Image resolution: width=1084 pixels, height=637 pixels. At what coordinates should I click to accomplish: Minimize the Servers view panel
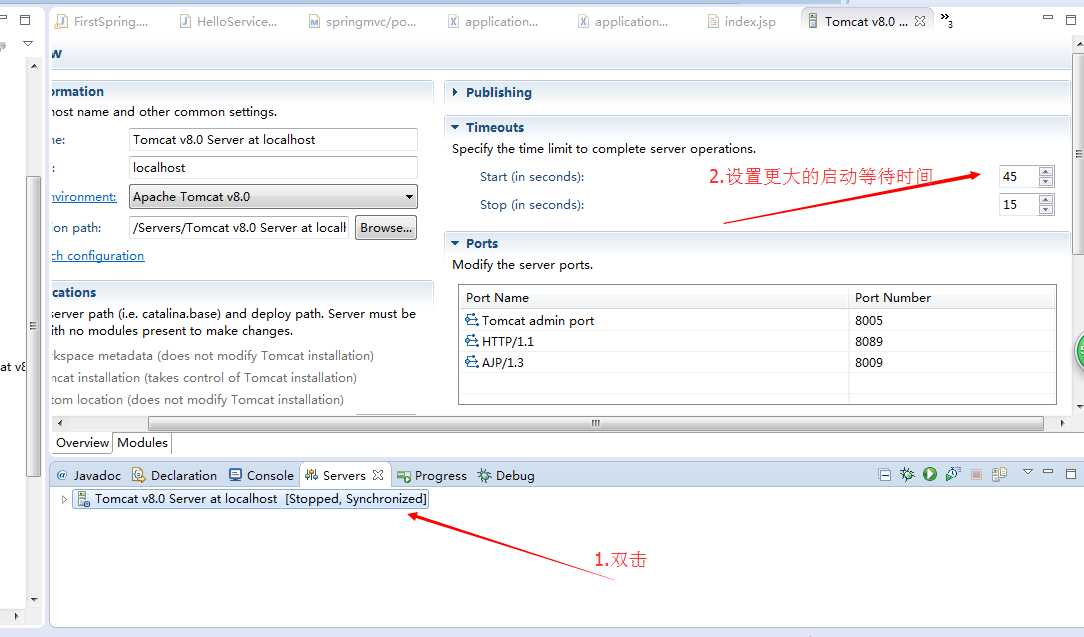pyautogui.click(x=1049, y=472)
